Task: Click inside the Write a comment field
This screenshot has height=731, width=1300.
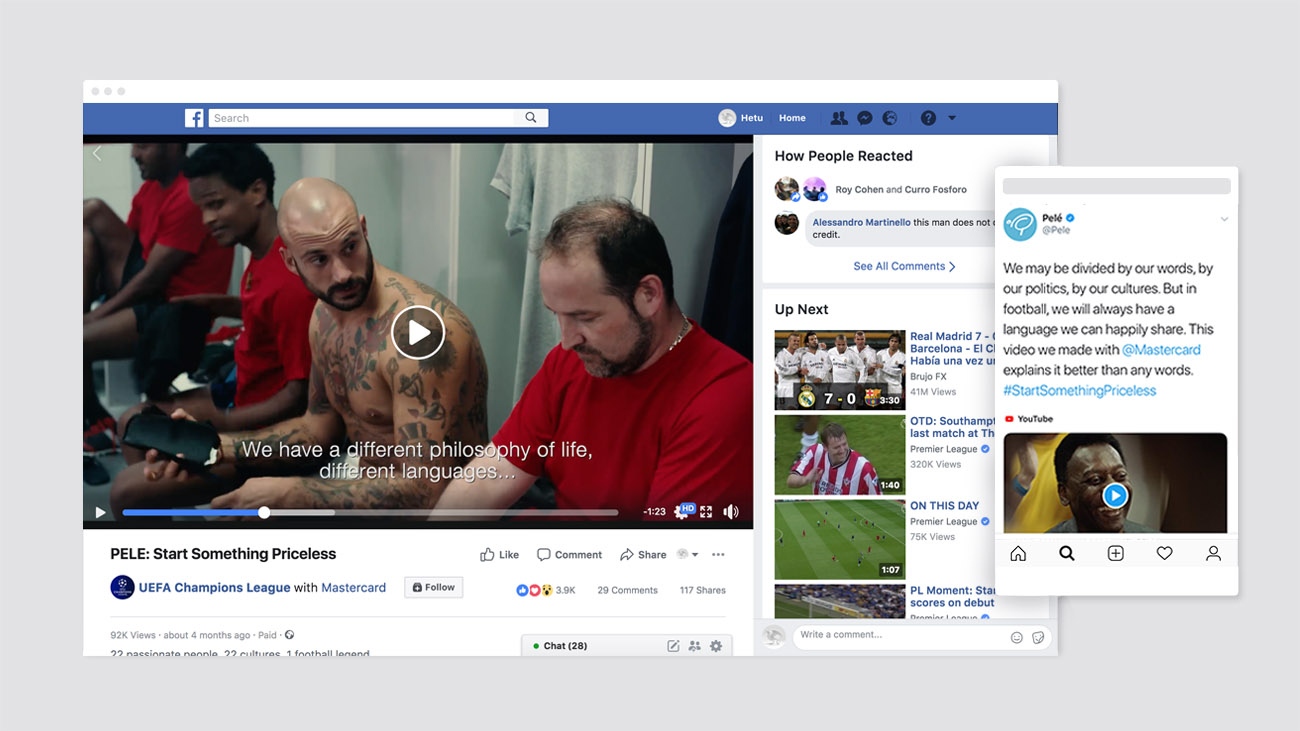Action: pos(900,636)
